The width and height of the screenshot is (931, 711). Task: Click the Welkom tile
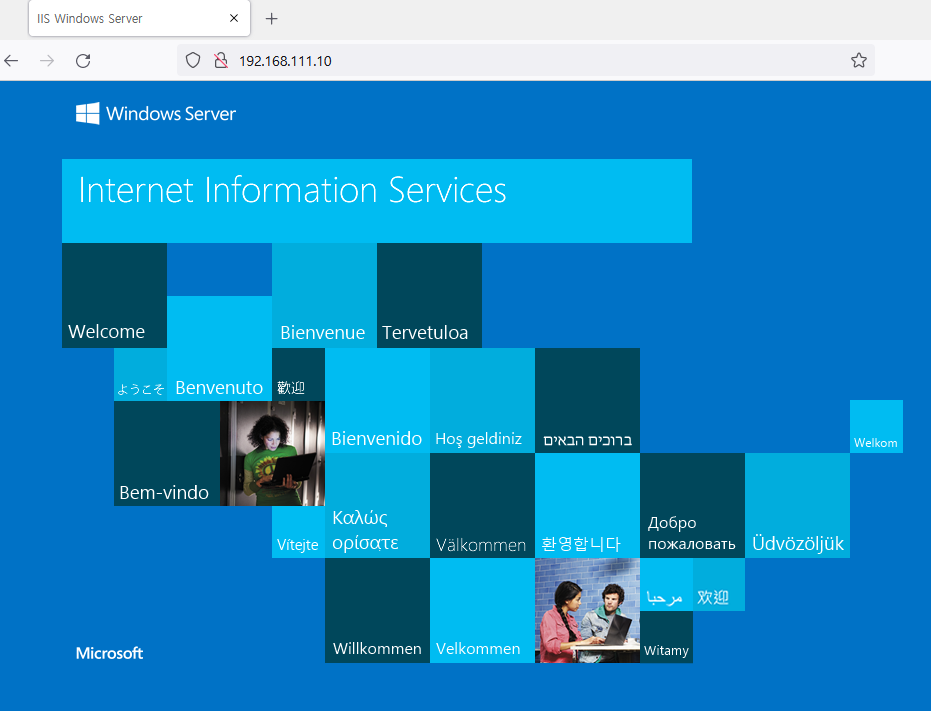pos(876,426)
